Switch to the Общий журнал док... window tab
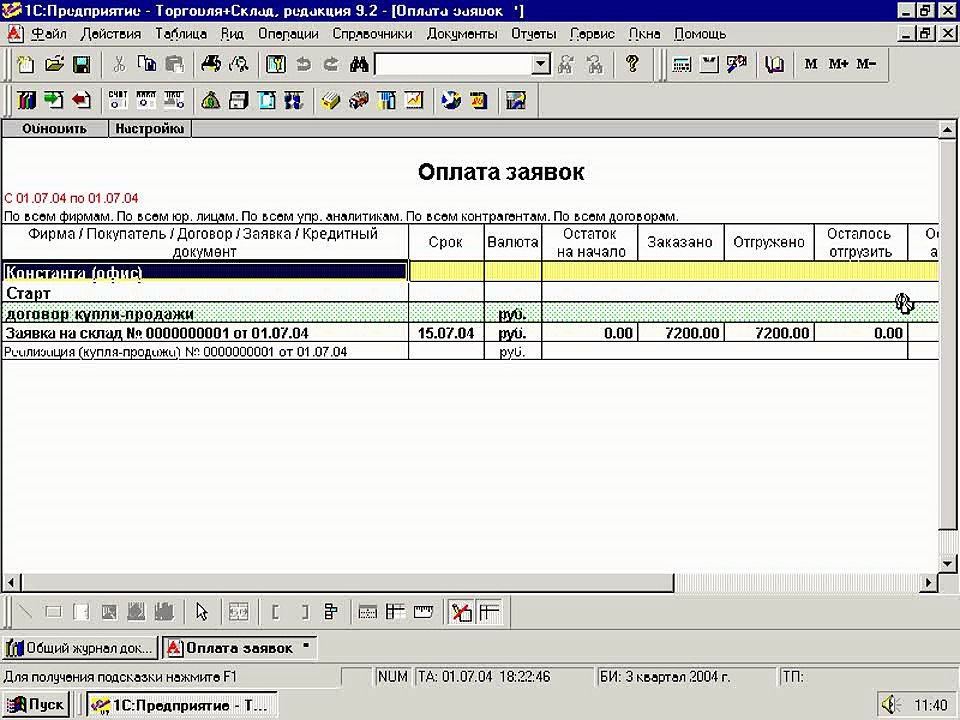Screen dimensions: 960x720 (x=80, y=648)
